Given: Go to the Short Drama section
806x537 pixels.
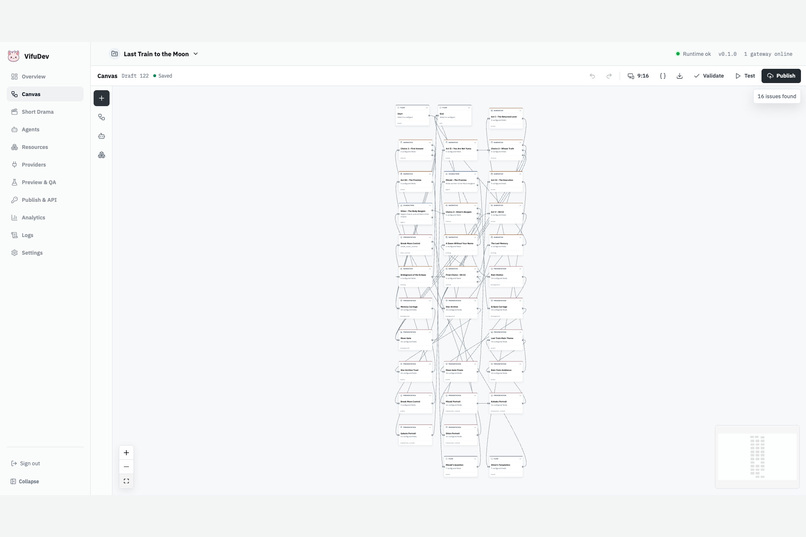Looking at the screenshot, I should pos(45,112).
